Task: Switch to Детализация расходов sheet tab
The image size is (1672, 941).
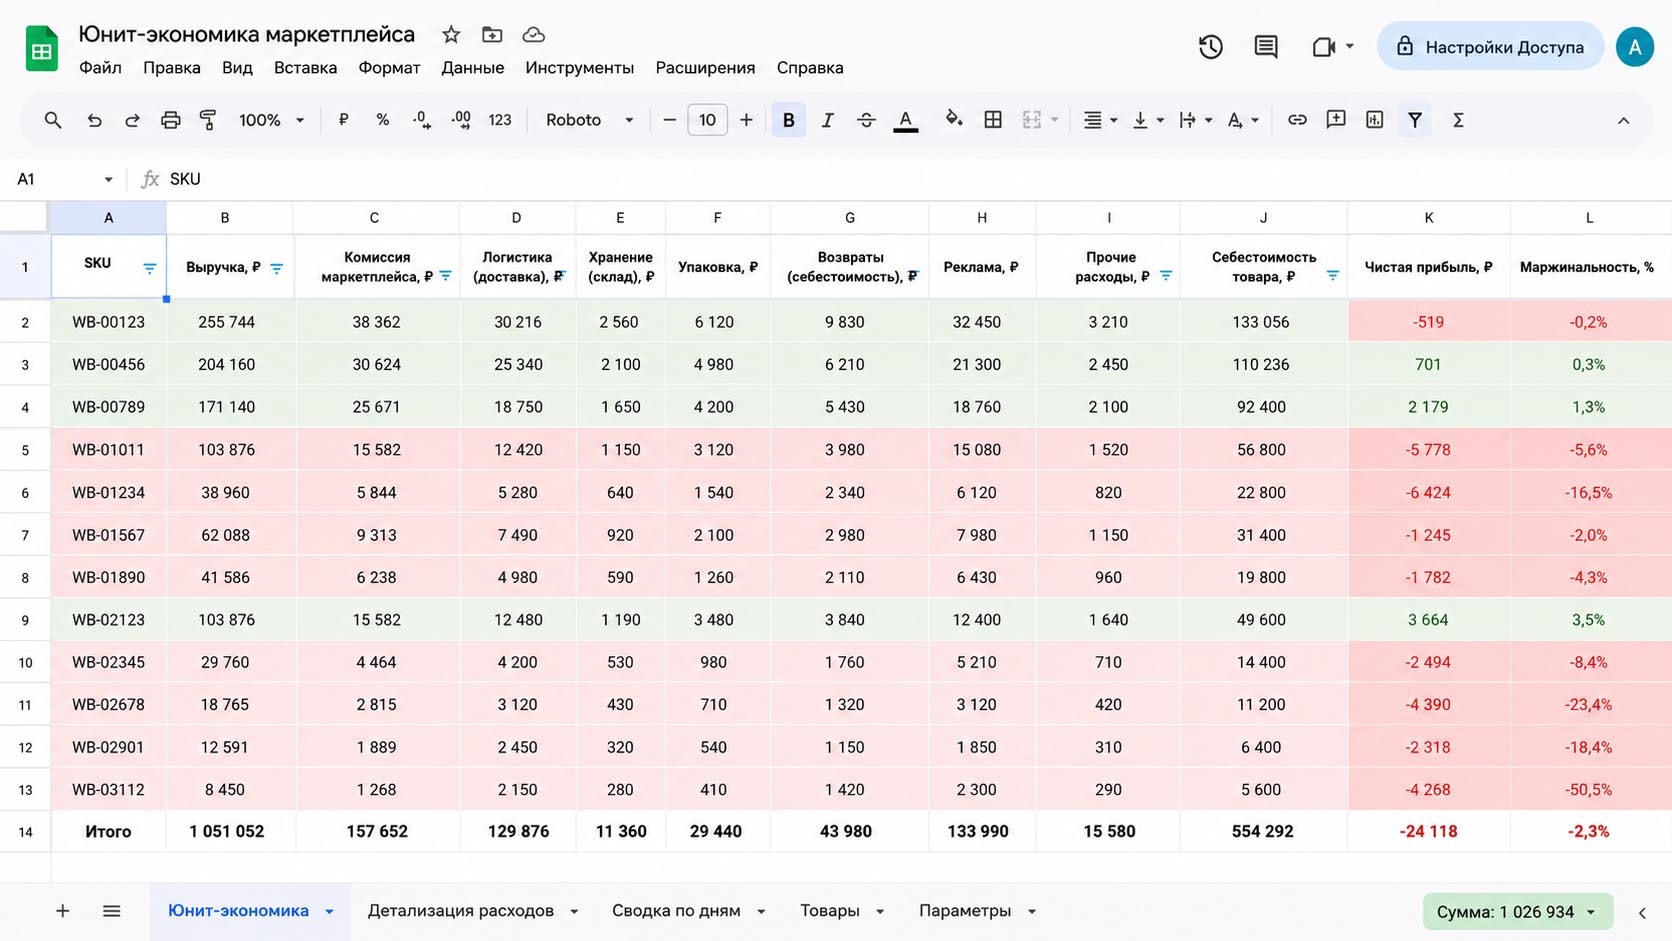Action: pos(461,911)
